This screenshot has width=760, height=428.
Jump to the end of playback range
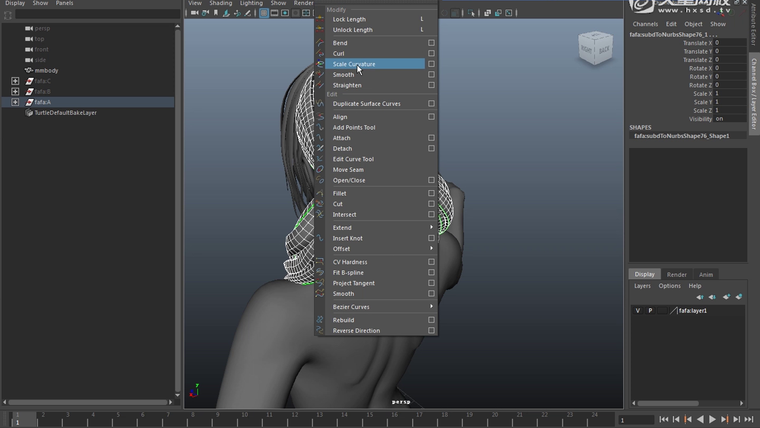[x=749, y=420]
